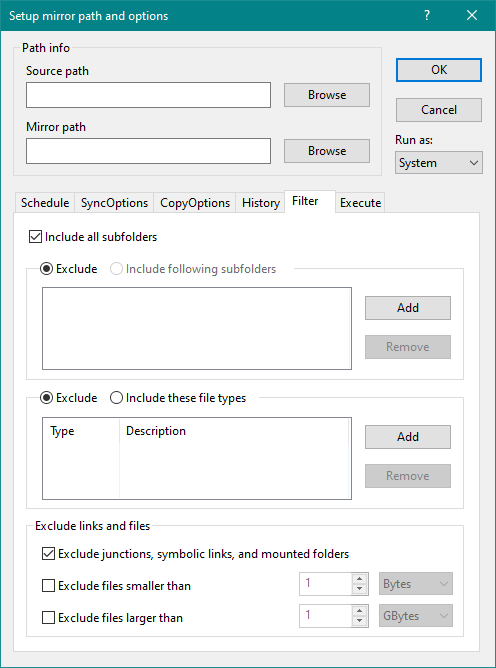Open the CopyOptions tab

click(195, 203)
